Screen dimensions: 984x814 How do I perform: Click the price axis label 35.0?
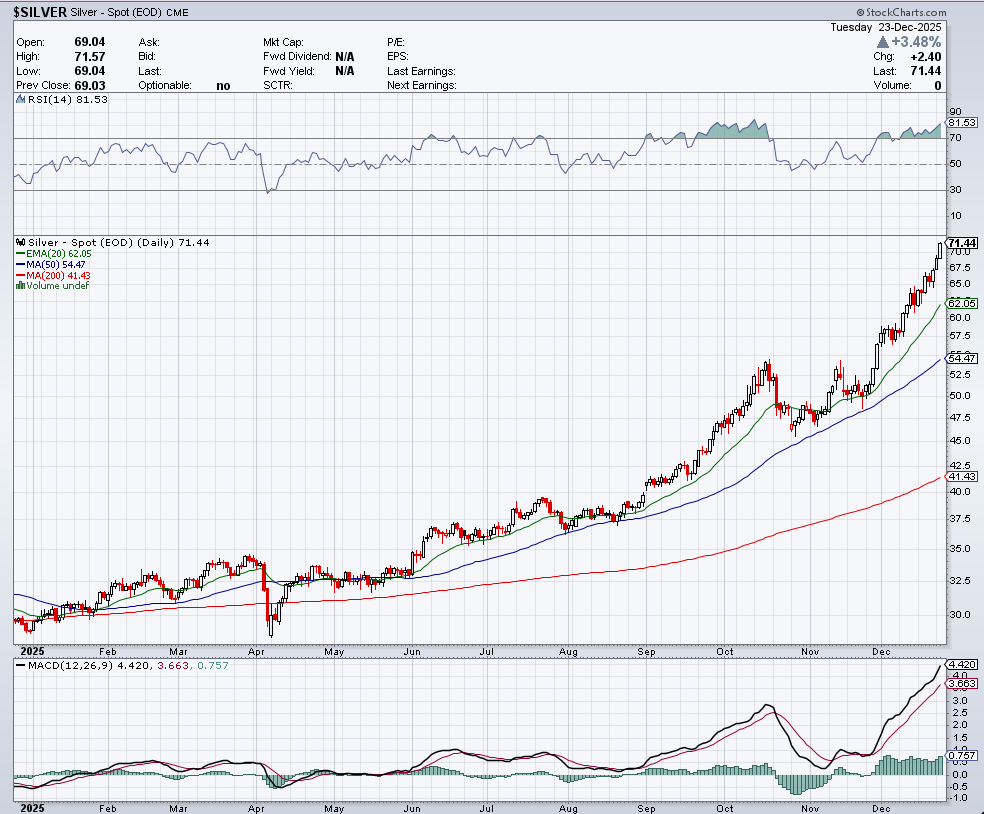click(960, 549)
